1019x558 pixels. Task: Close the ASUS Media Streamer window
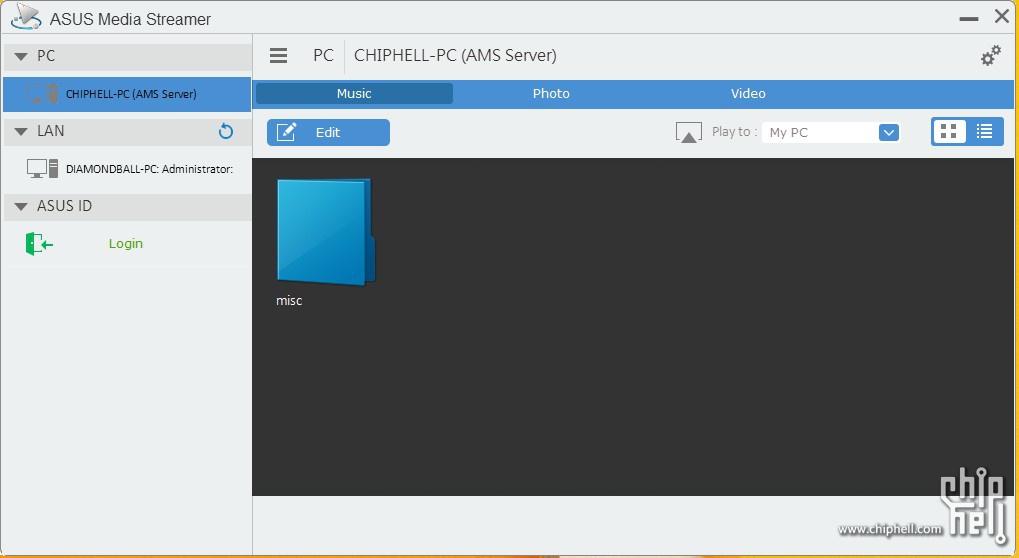(1001, 16)
